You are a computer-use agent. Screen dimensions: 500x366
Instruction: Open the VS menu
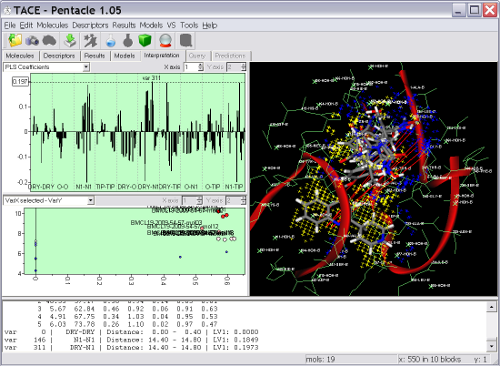coord(171,25)
